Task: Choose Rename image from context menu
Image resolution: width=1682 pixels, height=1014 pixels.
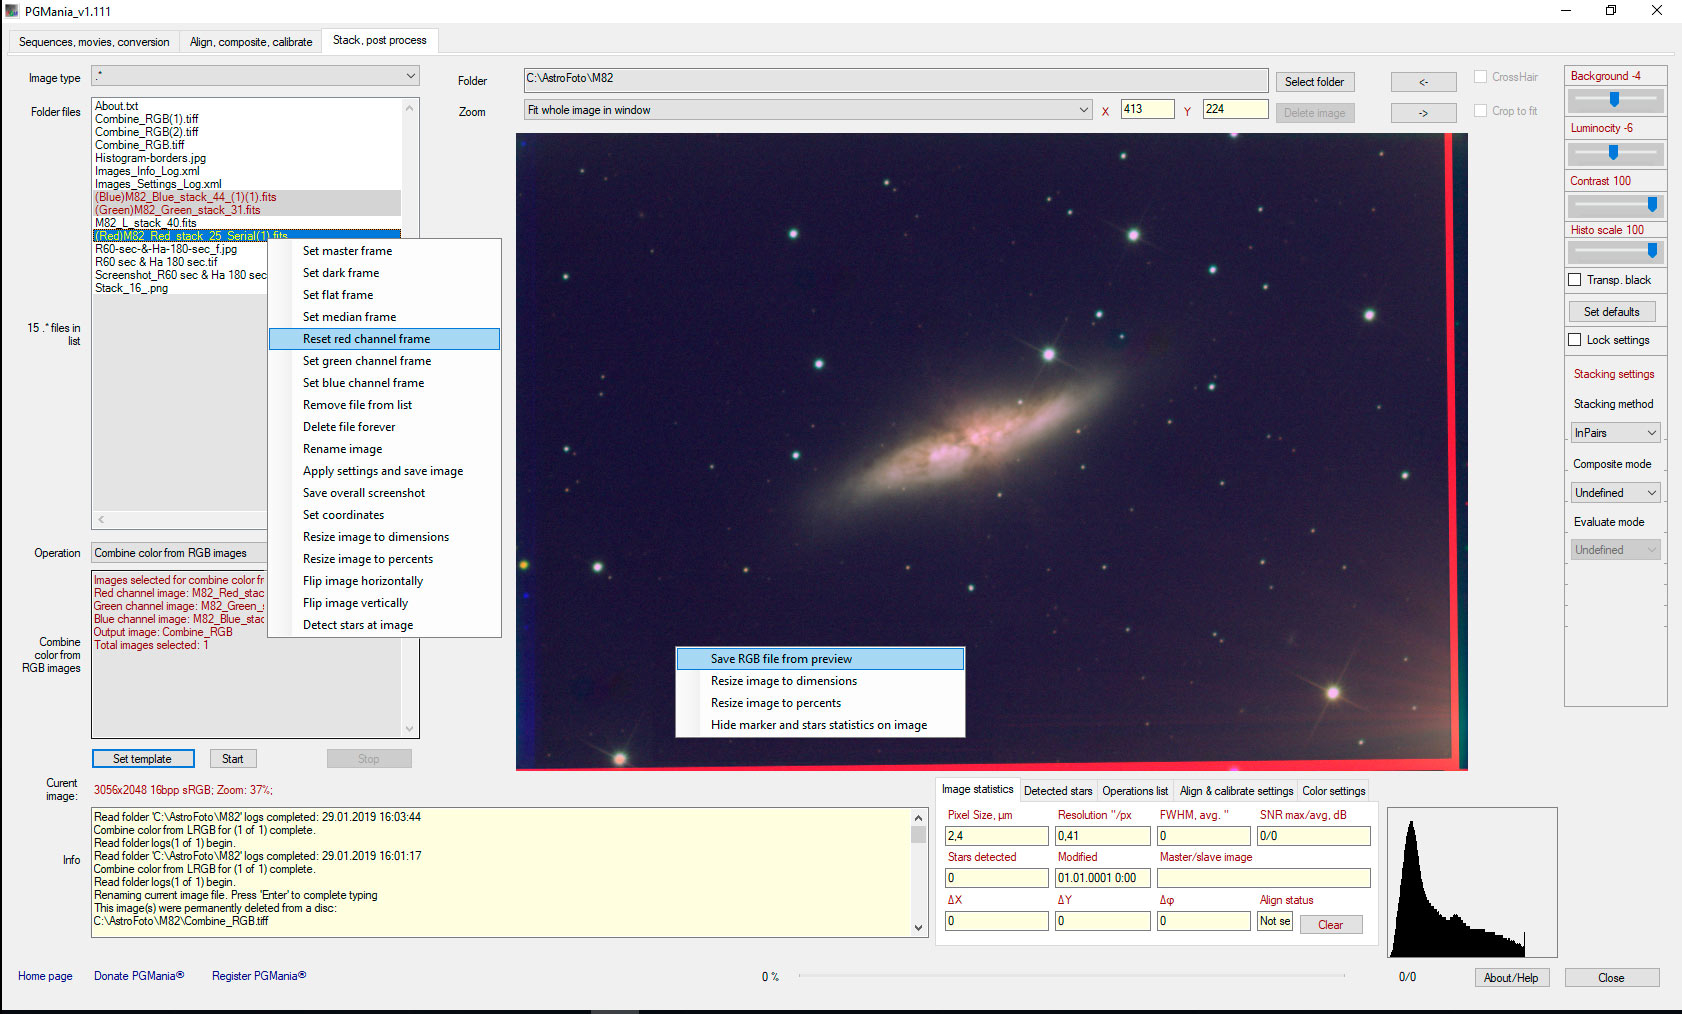Action: pos(385,449)
